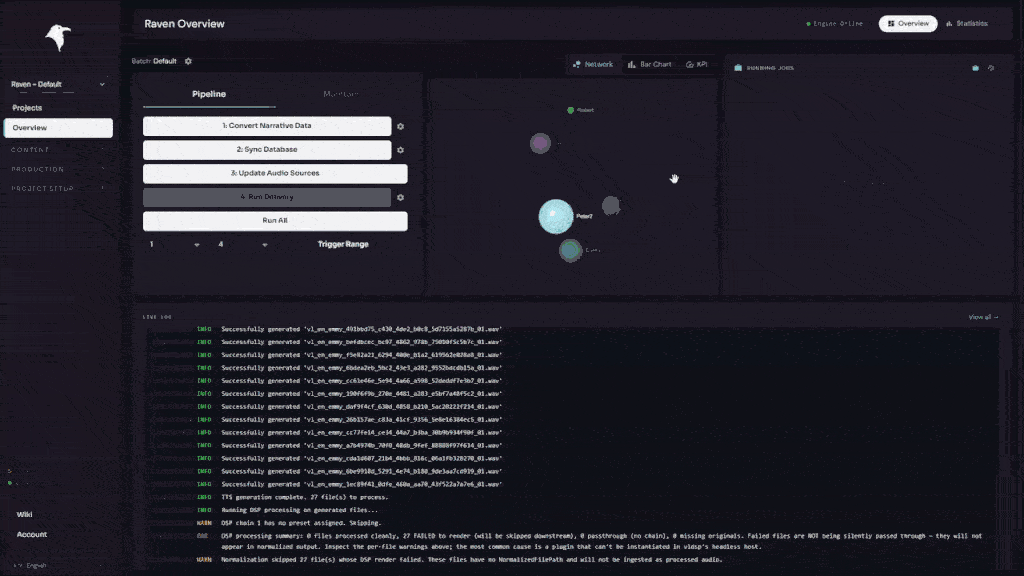
Task: Click the Trigger Range button
Action: click(x=343, y=244)
